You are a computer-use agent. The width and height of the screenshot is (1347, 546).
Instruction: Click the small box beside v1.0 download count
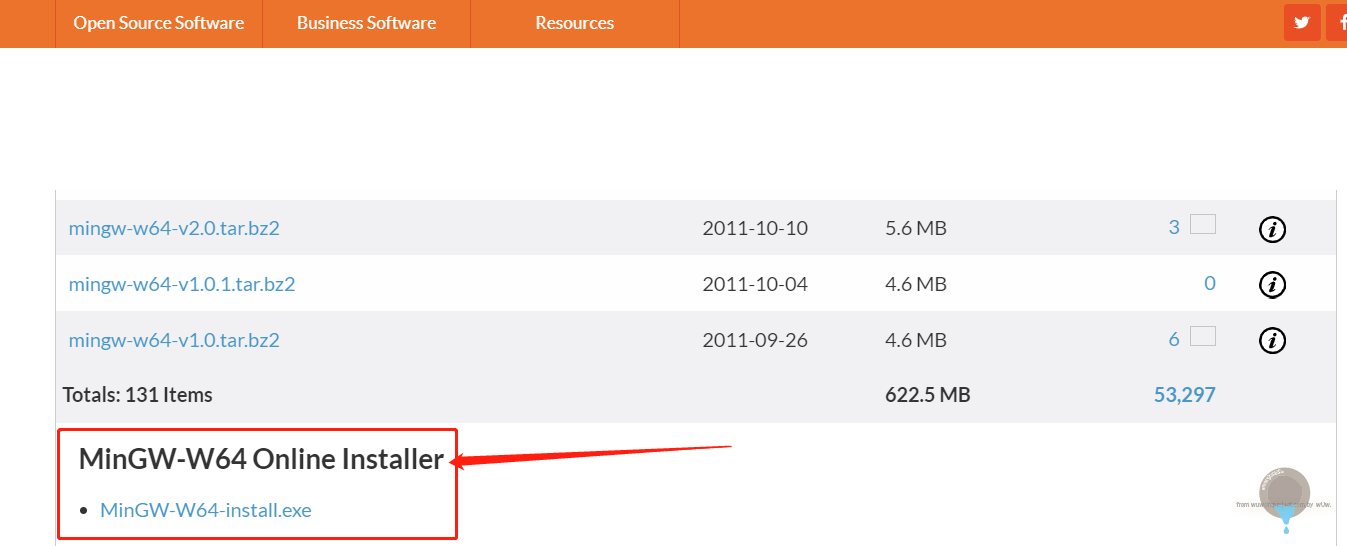click(1203, 337)
